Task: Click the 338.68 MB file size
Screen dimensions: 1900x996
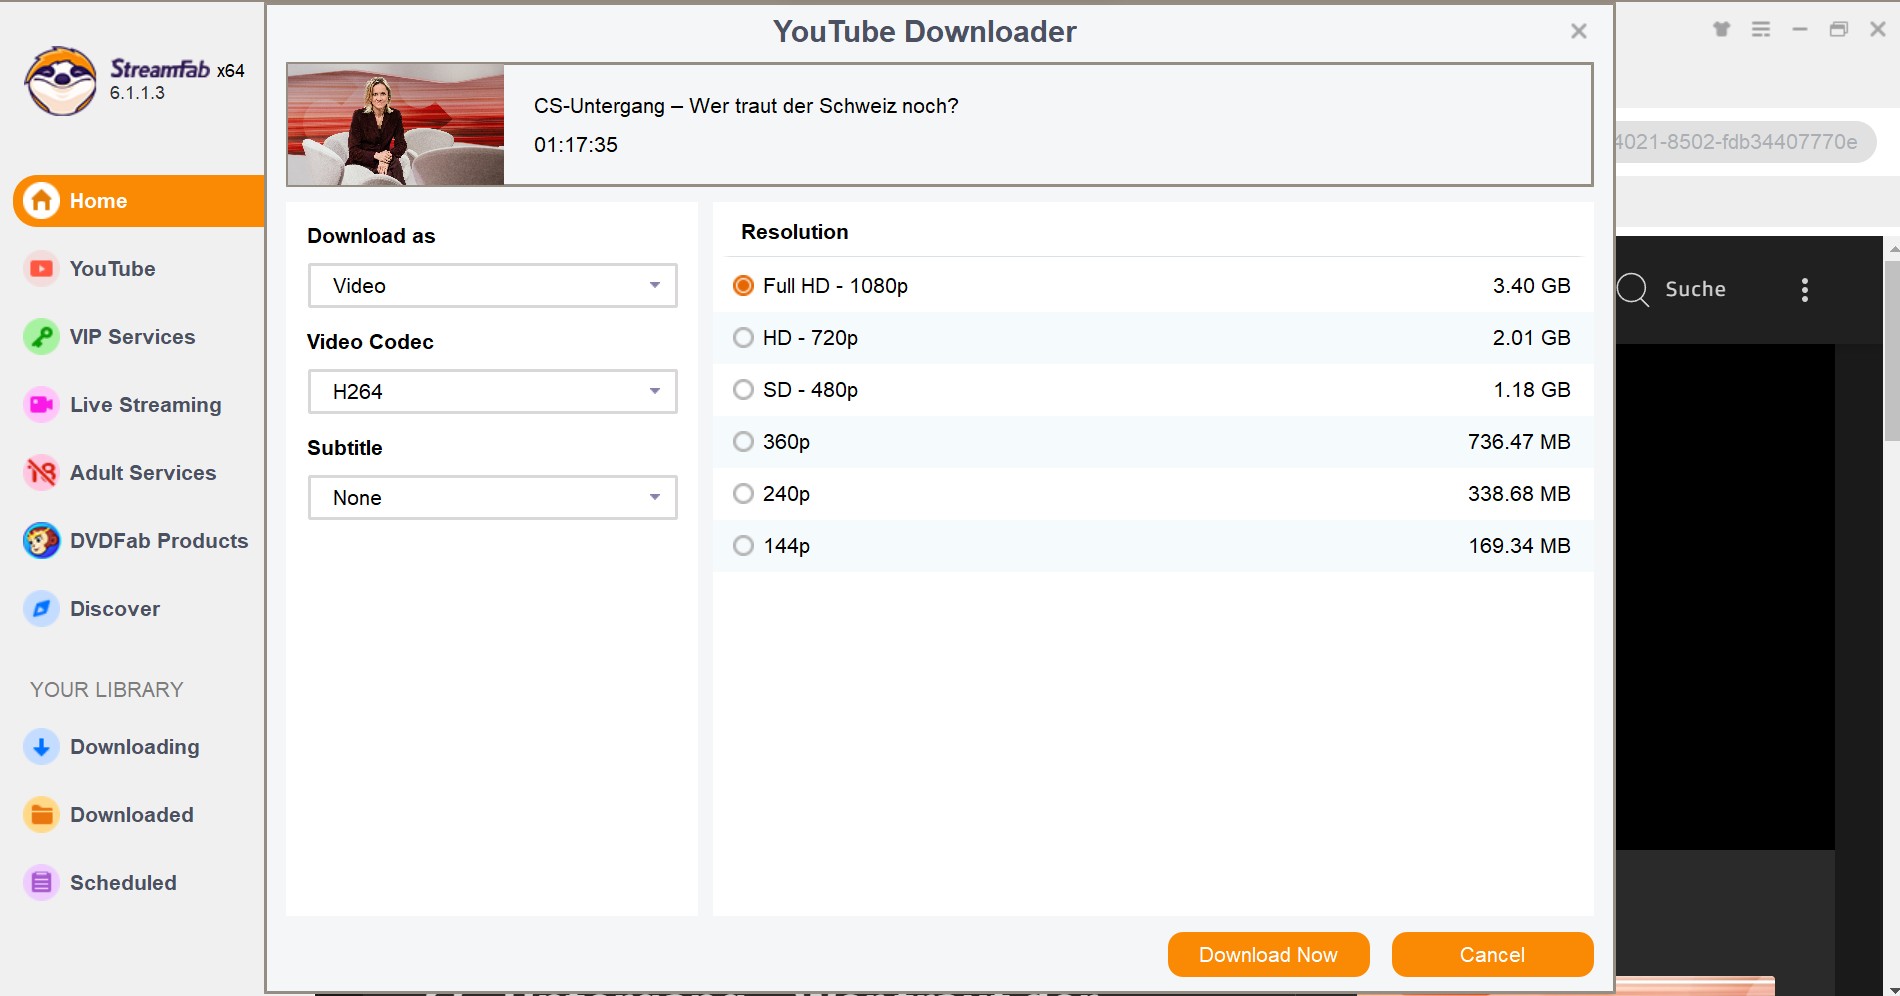Action: coord(1519,494)
